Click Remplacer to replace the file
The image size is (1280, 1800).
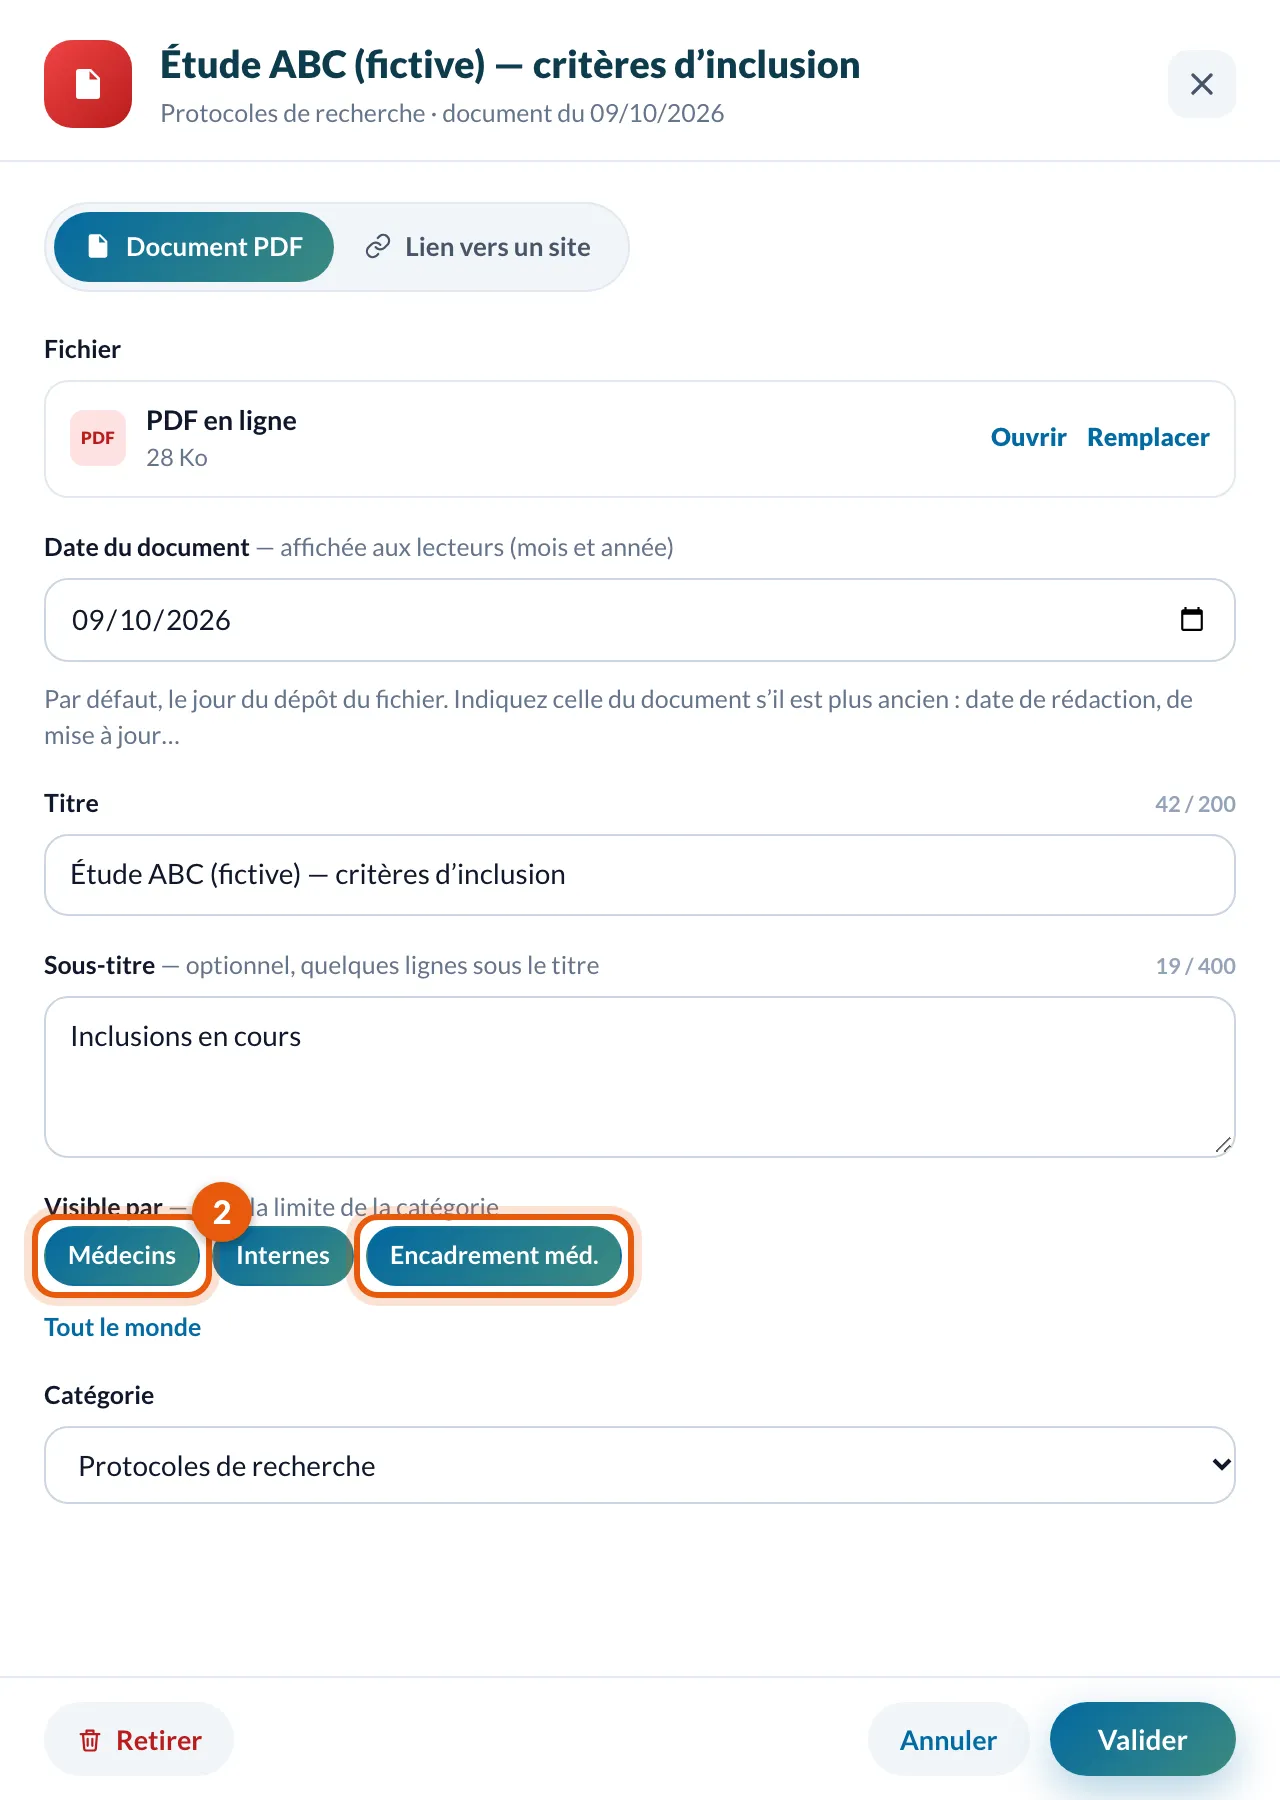click(x=1148, y=438)
